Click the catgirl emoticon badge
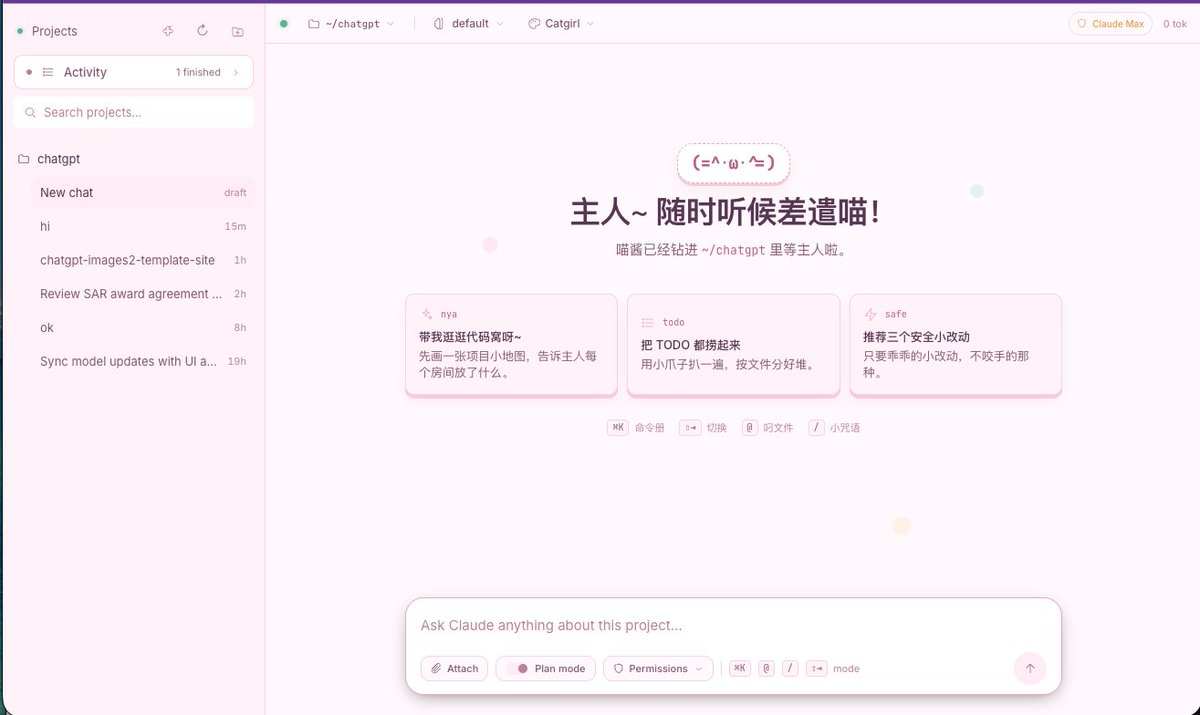The image size is (1200, 715). [734, 163]
